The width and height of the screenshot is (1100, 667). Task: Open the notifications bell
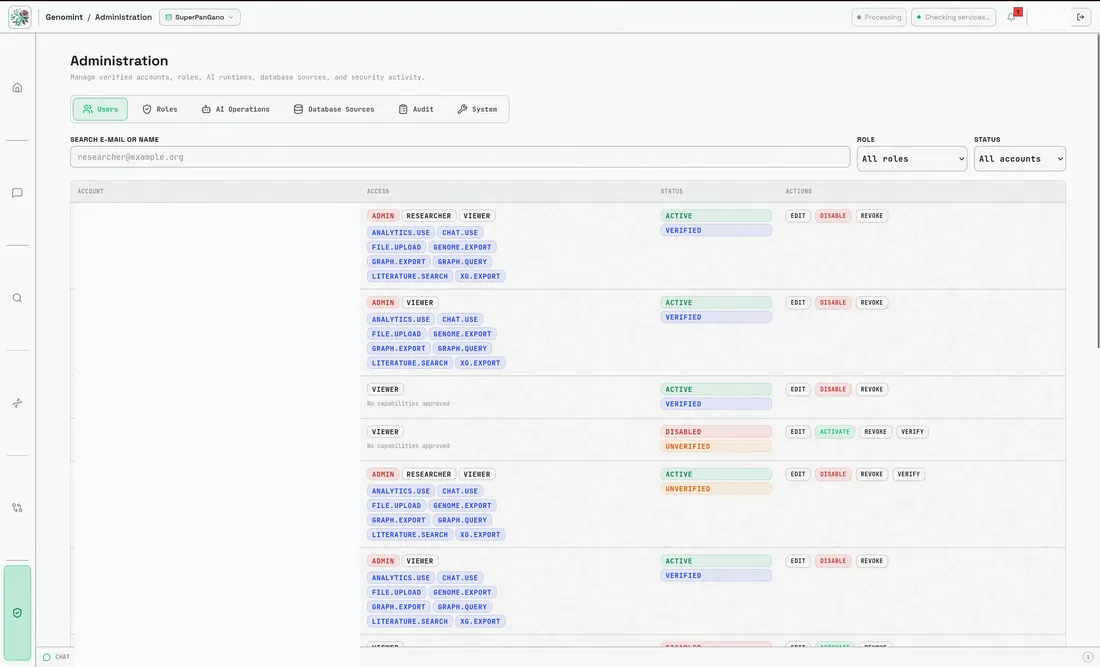pyautogui.click(x=1012, y=17)
